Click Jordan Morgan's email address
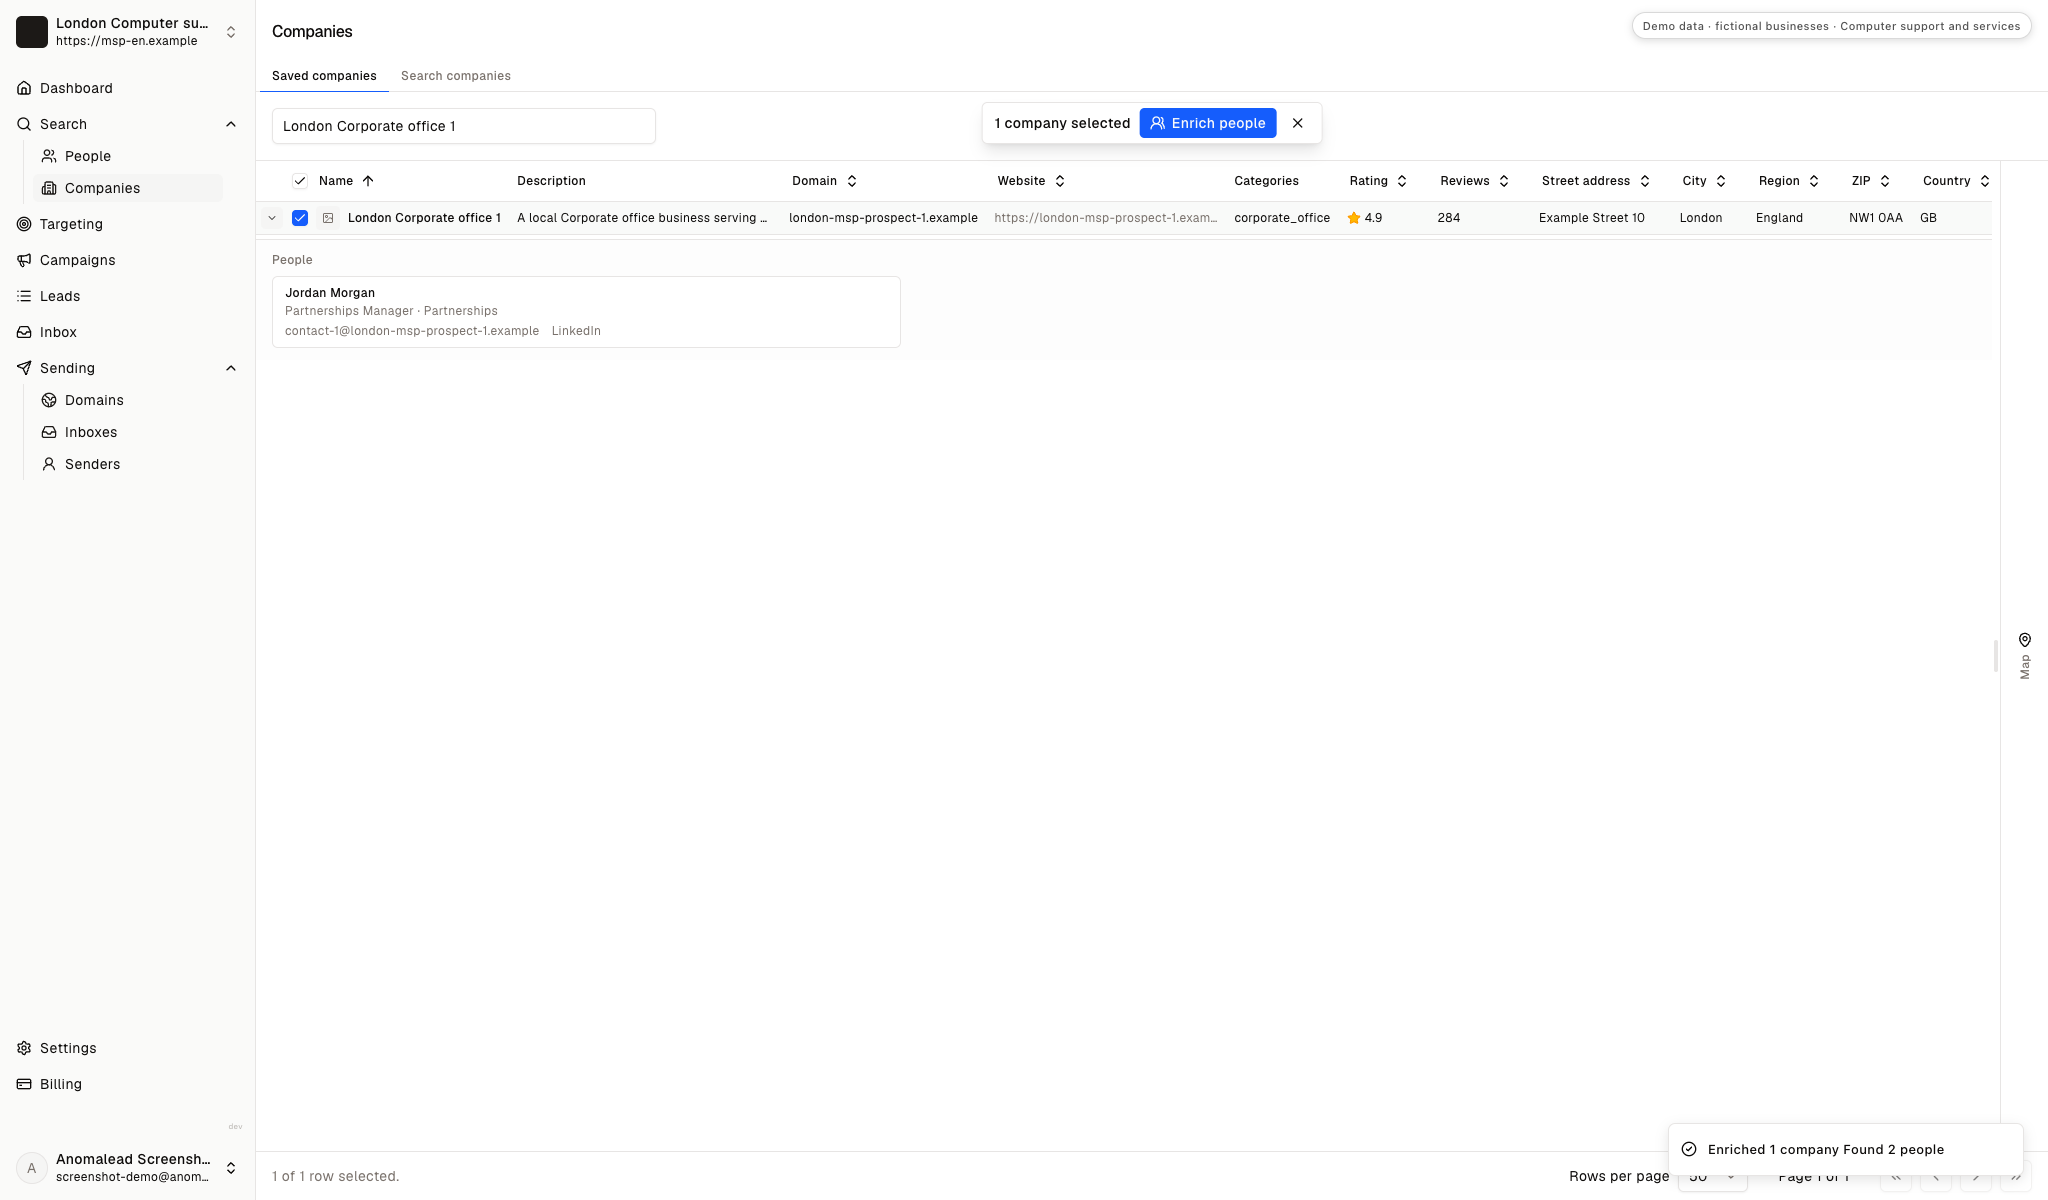 pos(412,331)
